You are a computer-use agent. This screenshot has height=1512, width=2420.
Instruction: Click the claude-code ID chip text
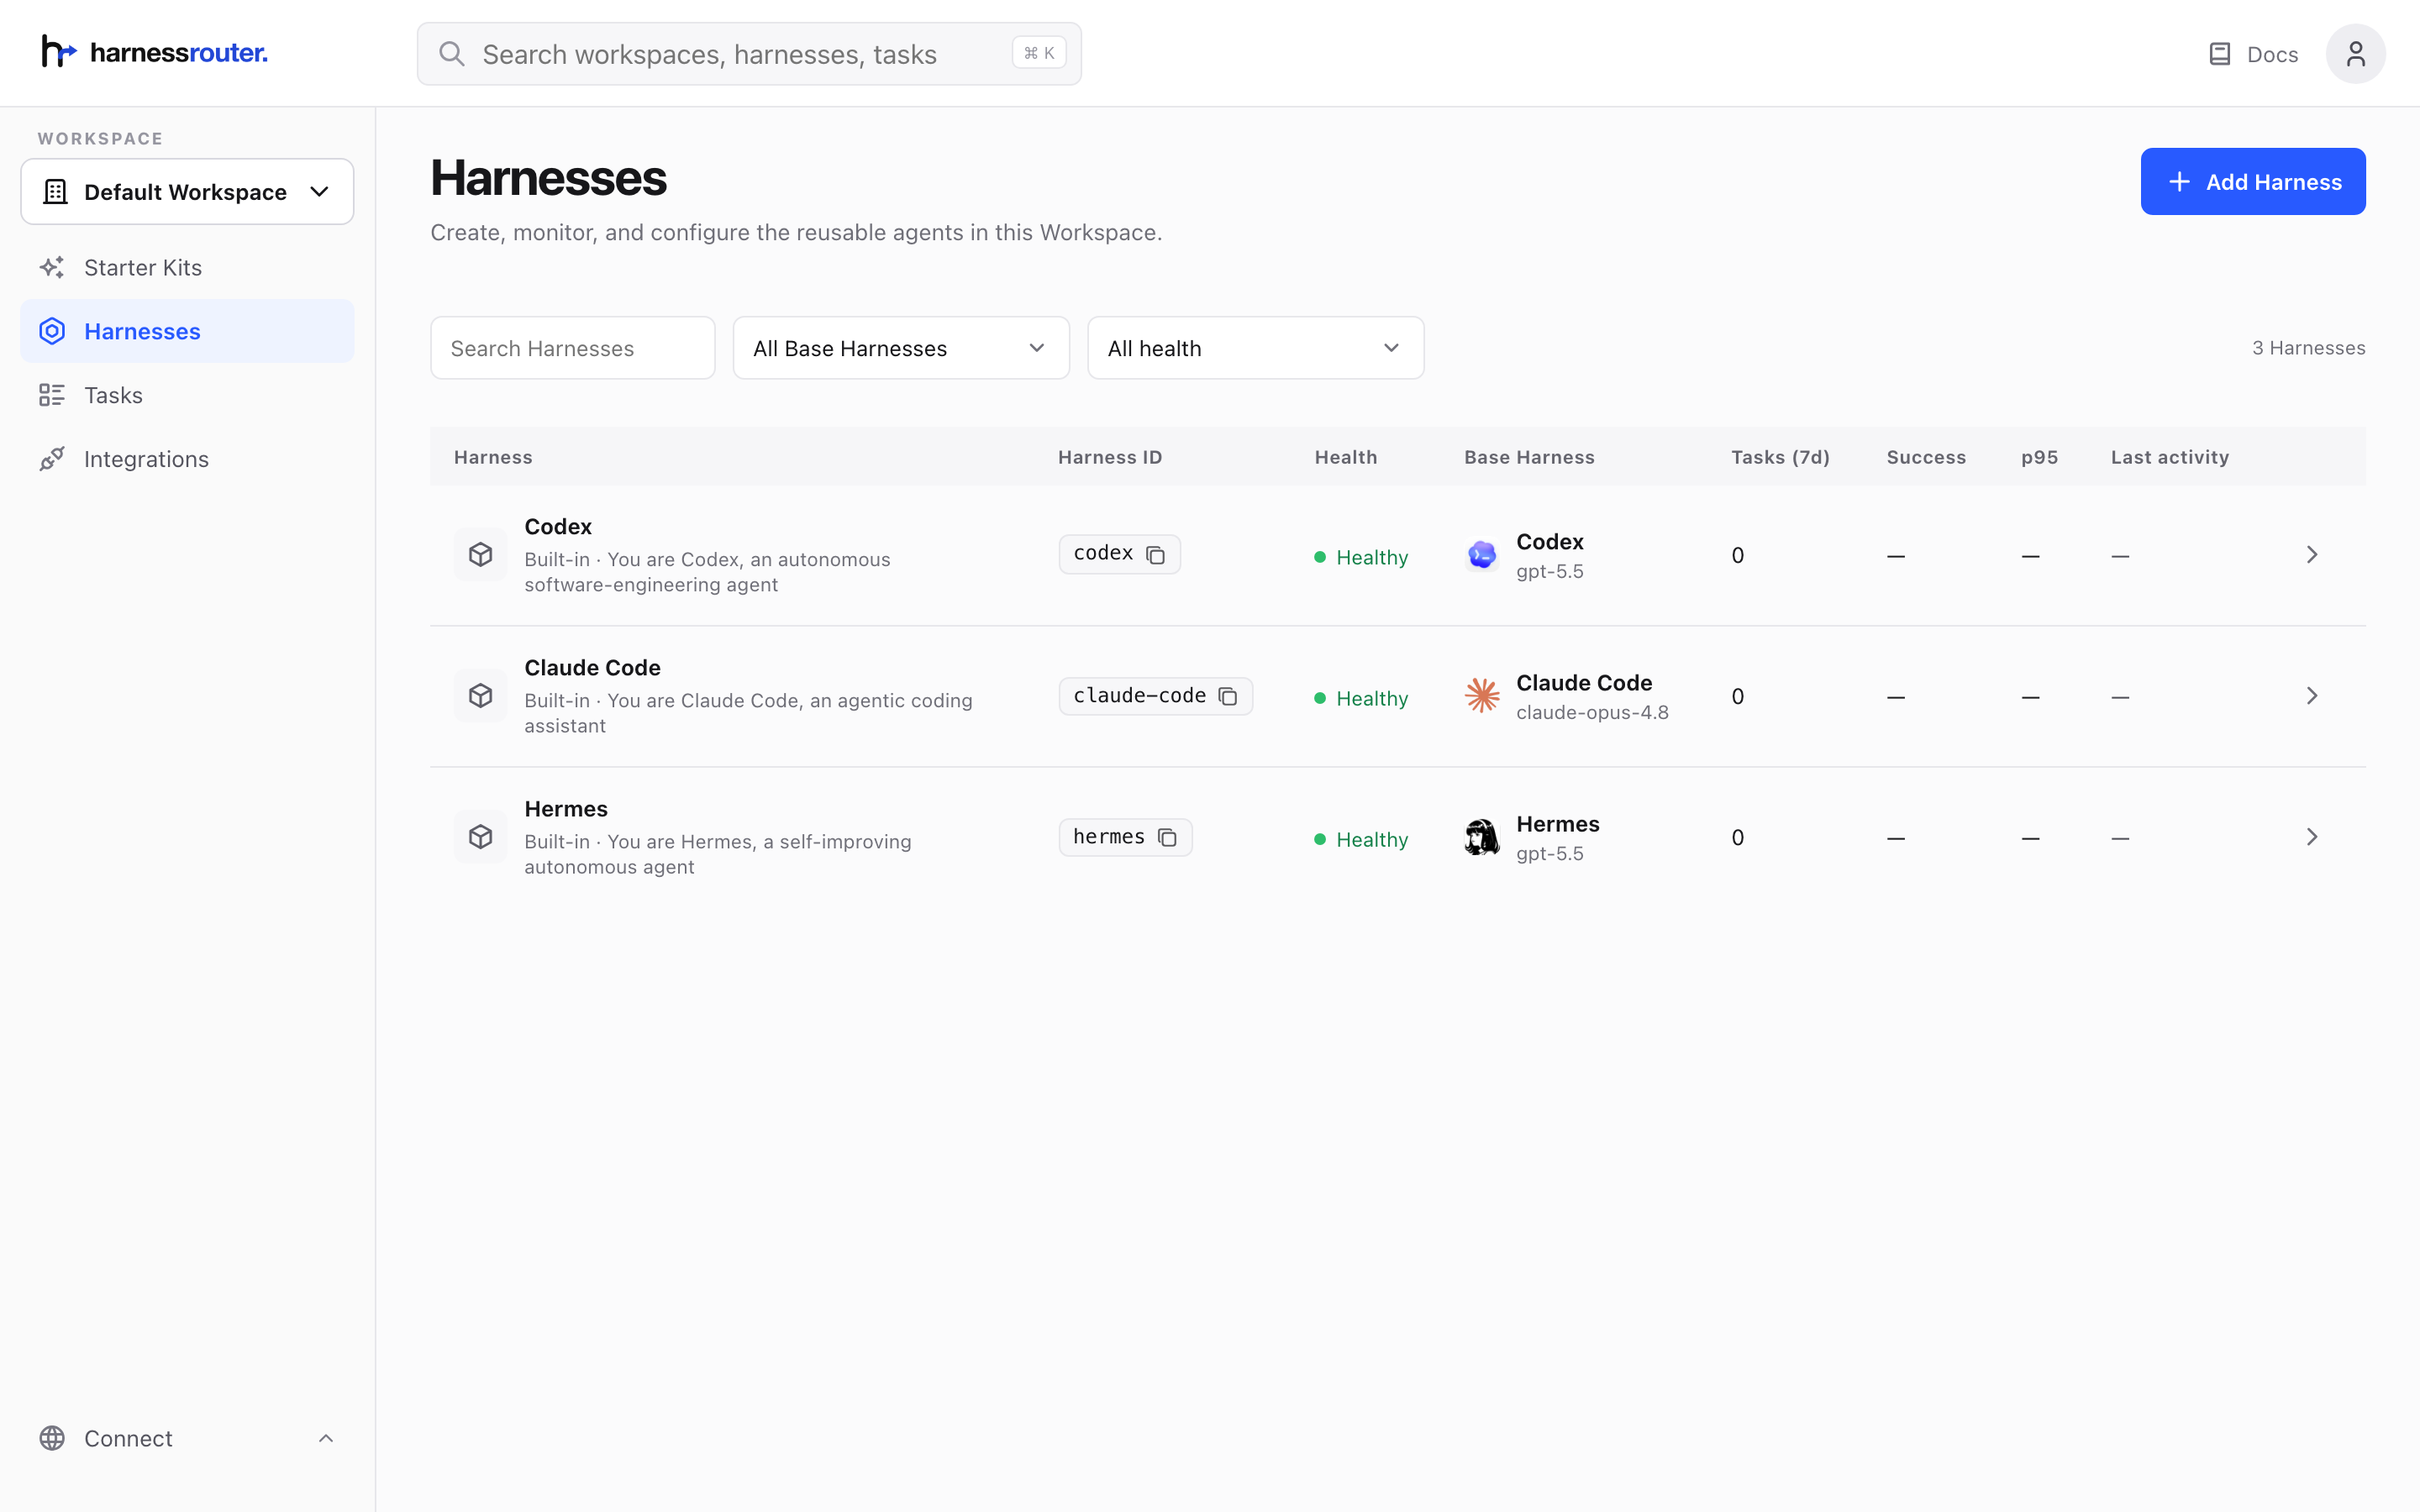(1139, 695)
